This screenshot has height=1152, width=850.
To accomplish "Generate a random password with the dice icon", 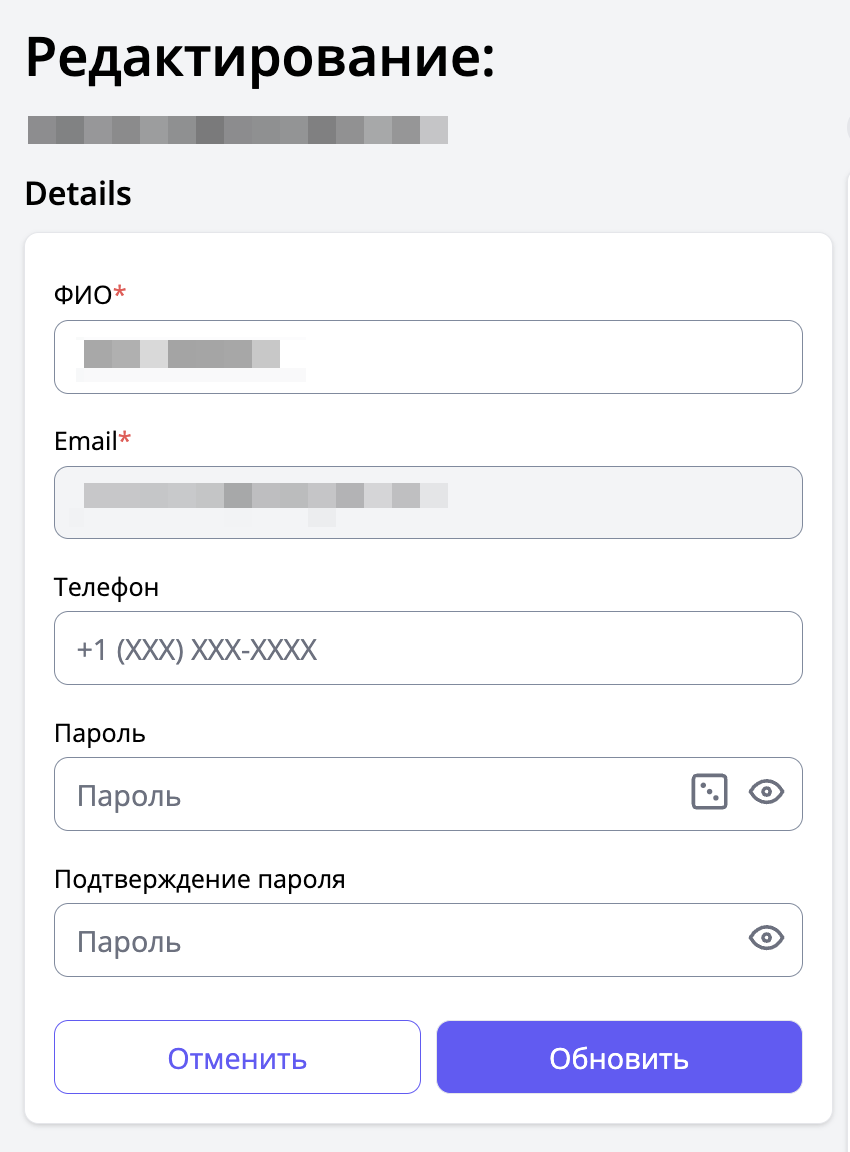I will tap(709, 793).
